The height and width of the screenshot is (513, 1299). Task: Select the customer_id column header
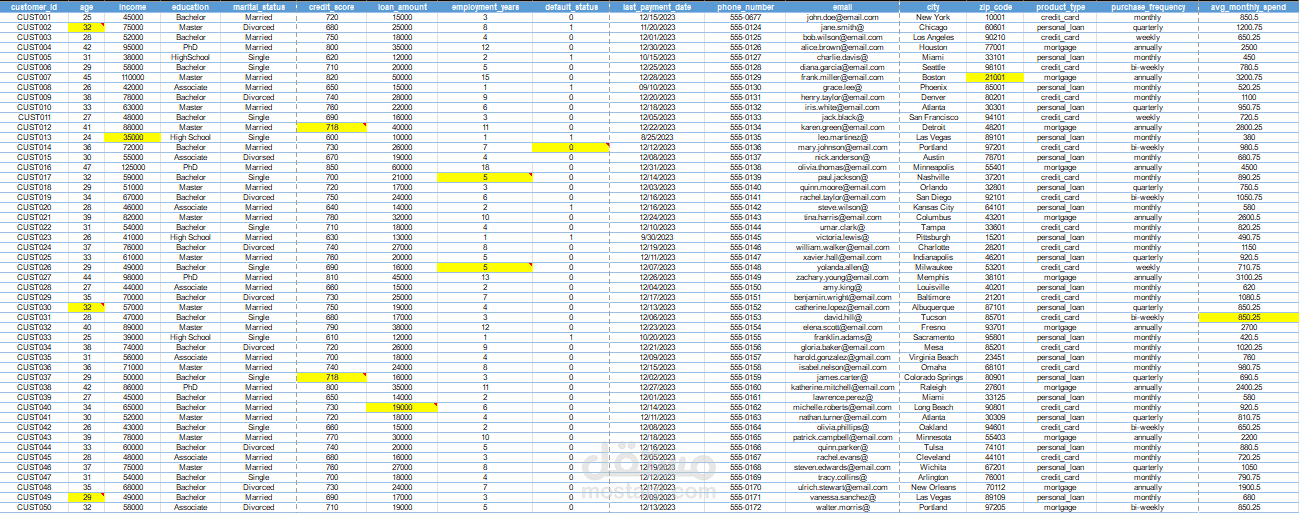pyautogui.click(x=35, y=7)
